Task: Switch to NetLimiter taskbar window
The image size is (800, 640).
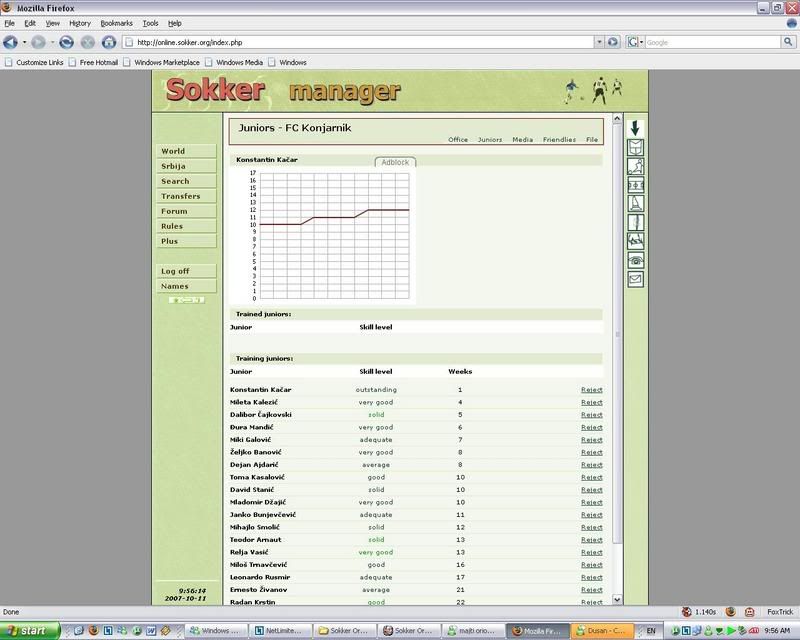Action: [x=279, y=631]
